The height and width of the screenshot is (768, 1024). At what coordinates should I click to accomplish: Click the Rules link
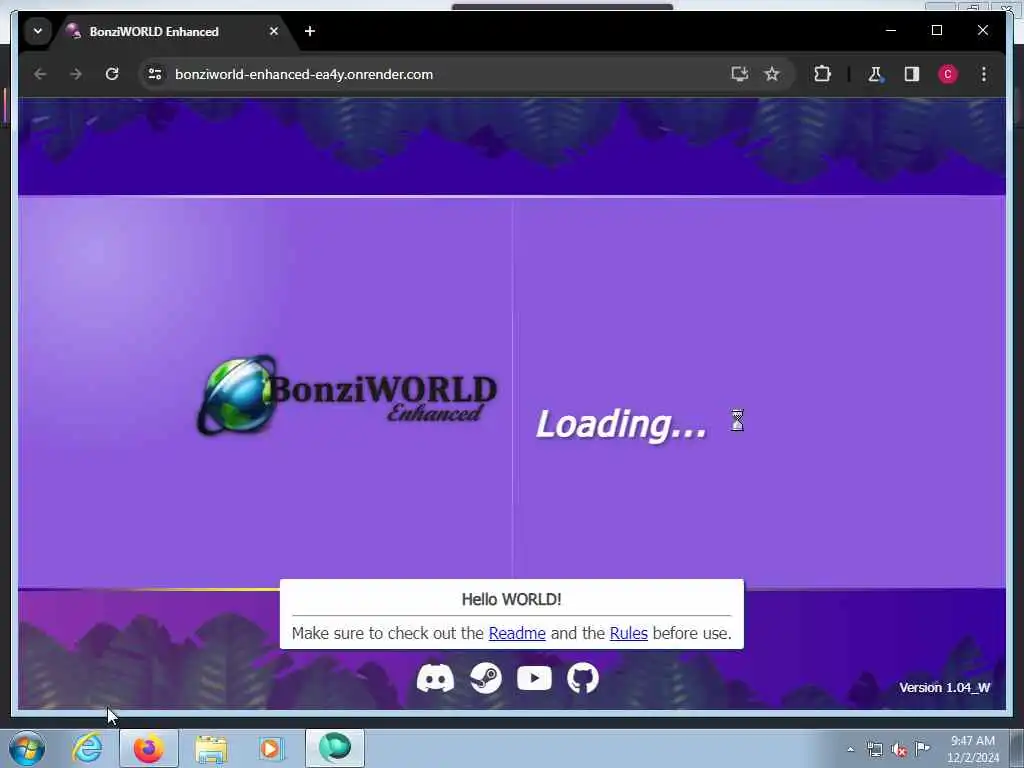point(628,633)
